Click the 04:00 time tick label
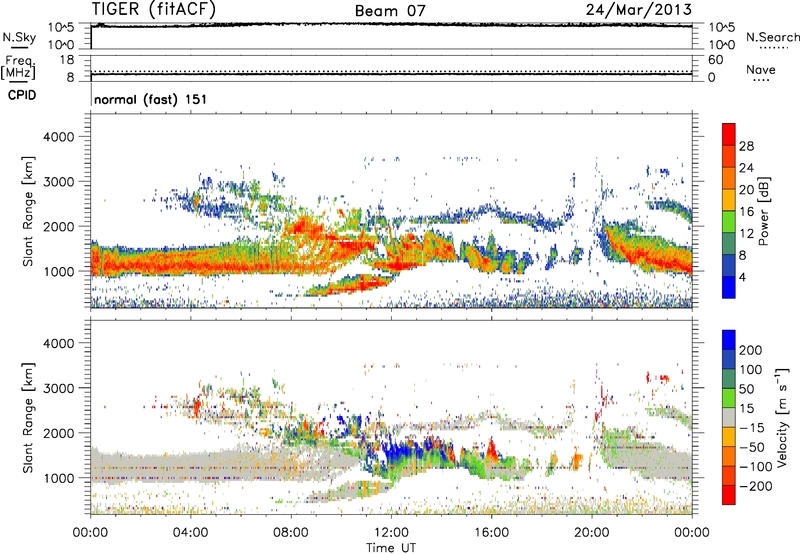 pyautogui.click(x=190, y=533)
